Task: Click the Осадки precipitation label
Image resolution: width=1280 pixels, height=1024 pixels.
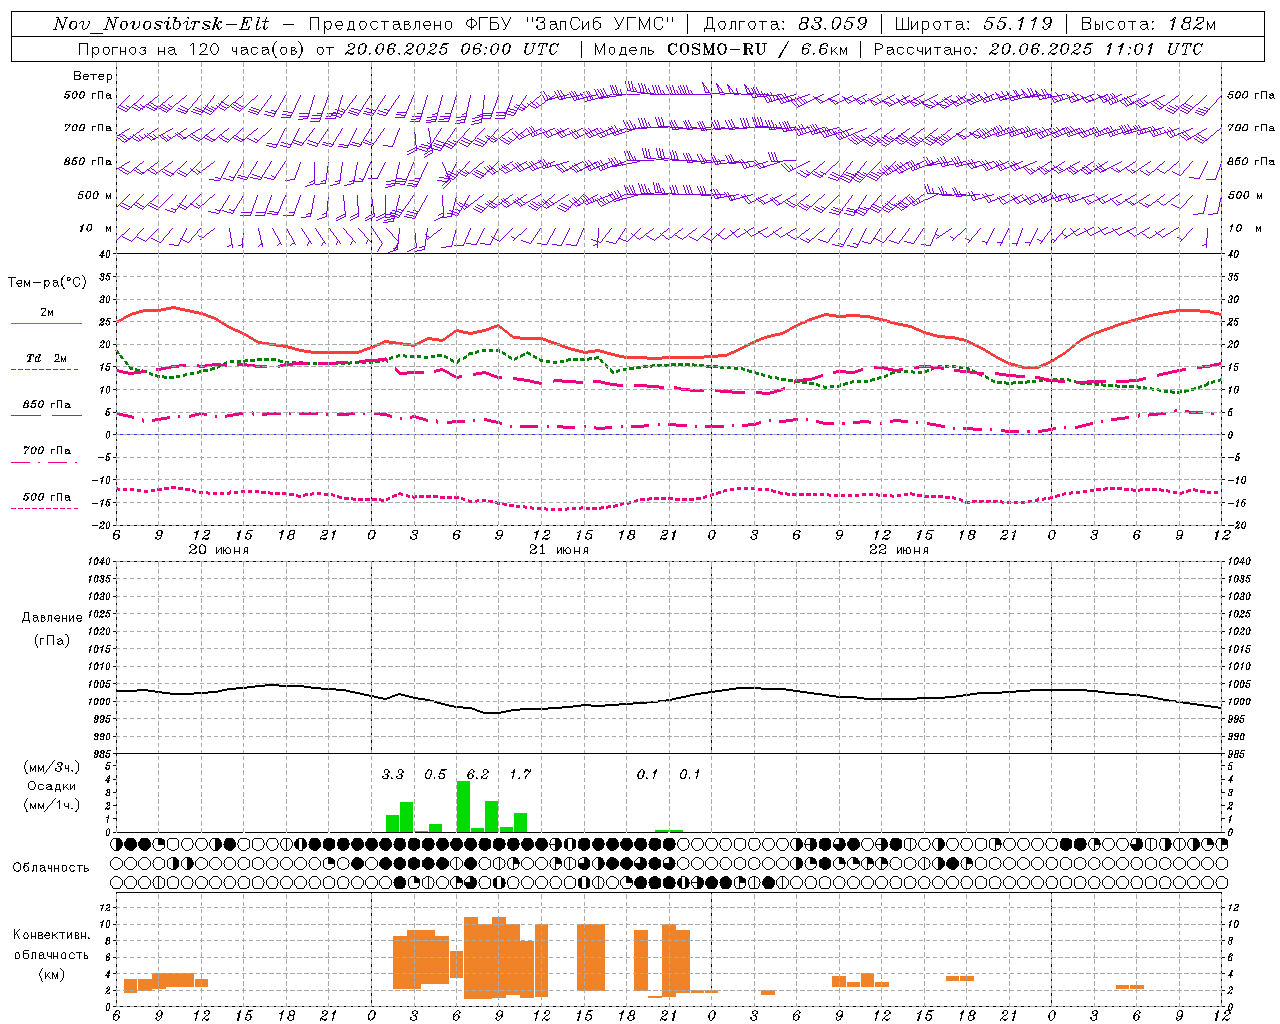Action: pos(51,786)
